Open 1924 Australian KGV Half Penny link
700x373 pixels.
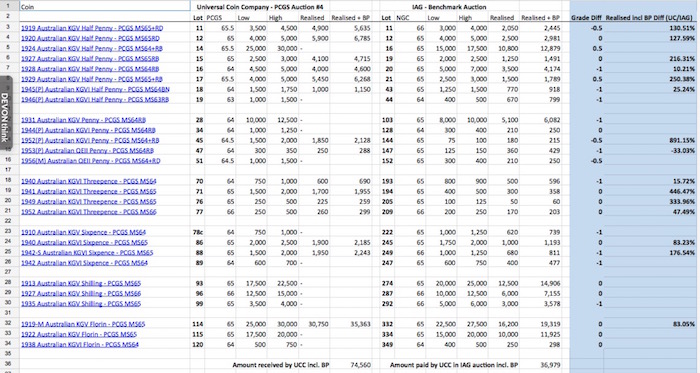click(x=92, y=48)
